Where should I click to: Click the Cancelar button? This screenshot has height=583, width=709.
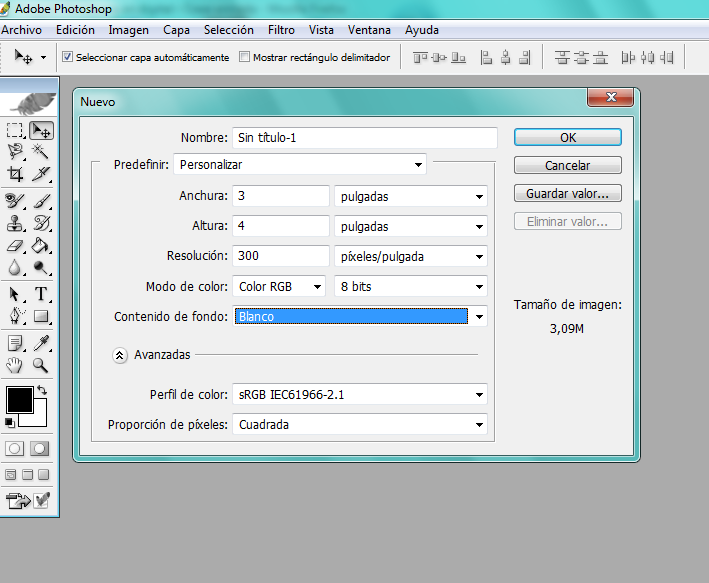coord(568,166)
